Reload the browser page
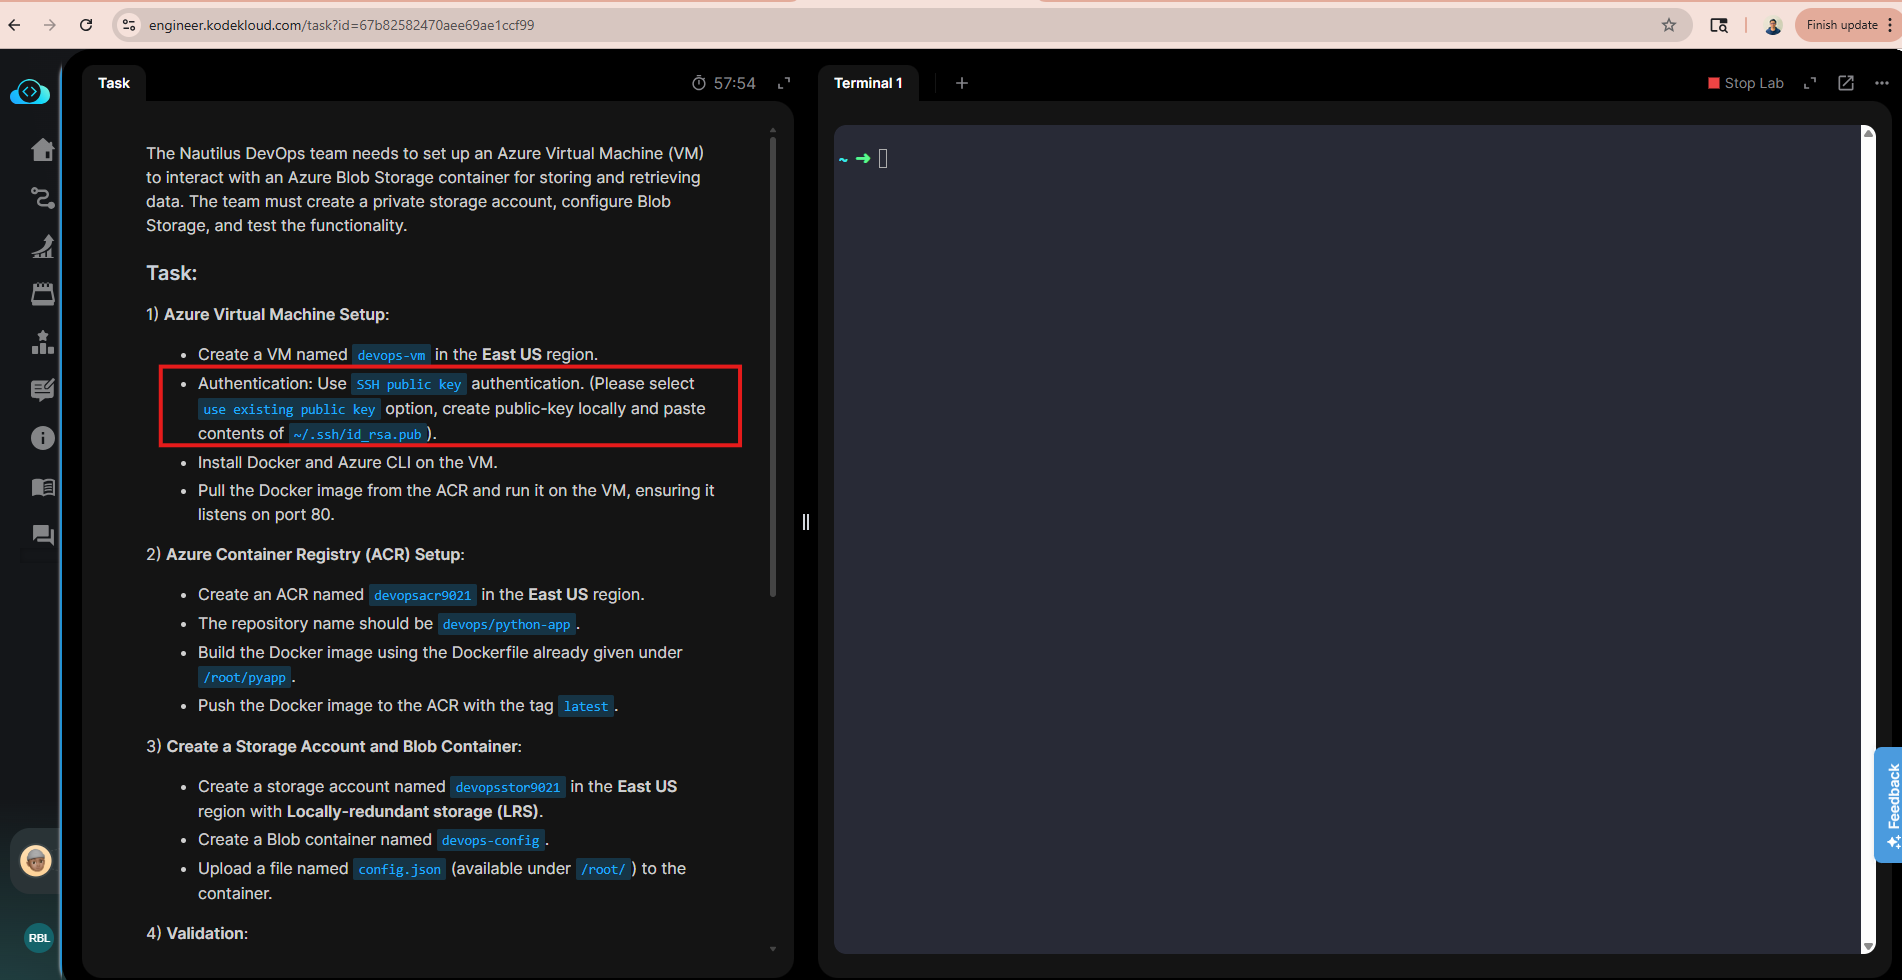Screen dimensions: 1902x980 [x=86, y=25]
